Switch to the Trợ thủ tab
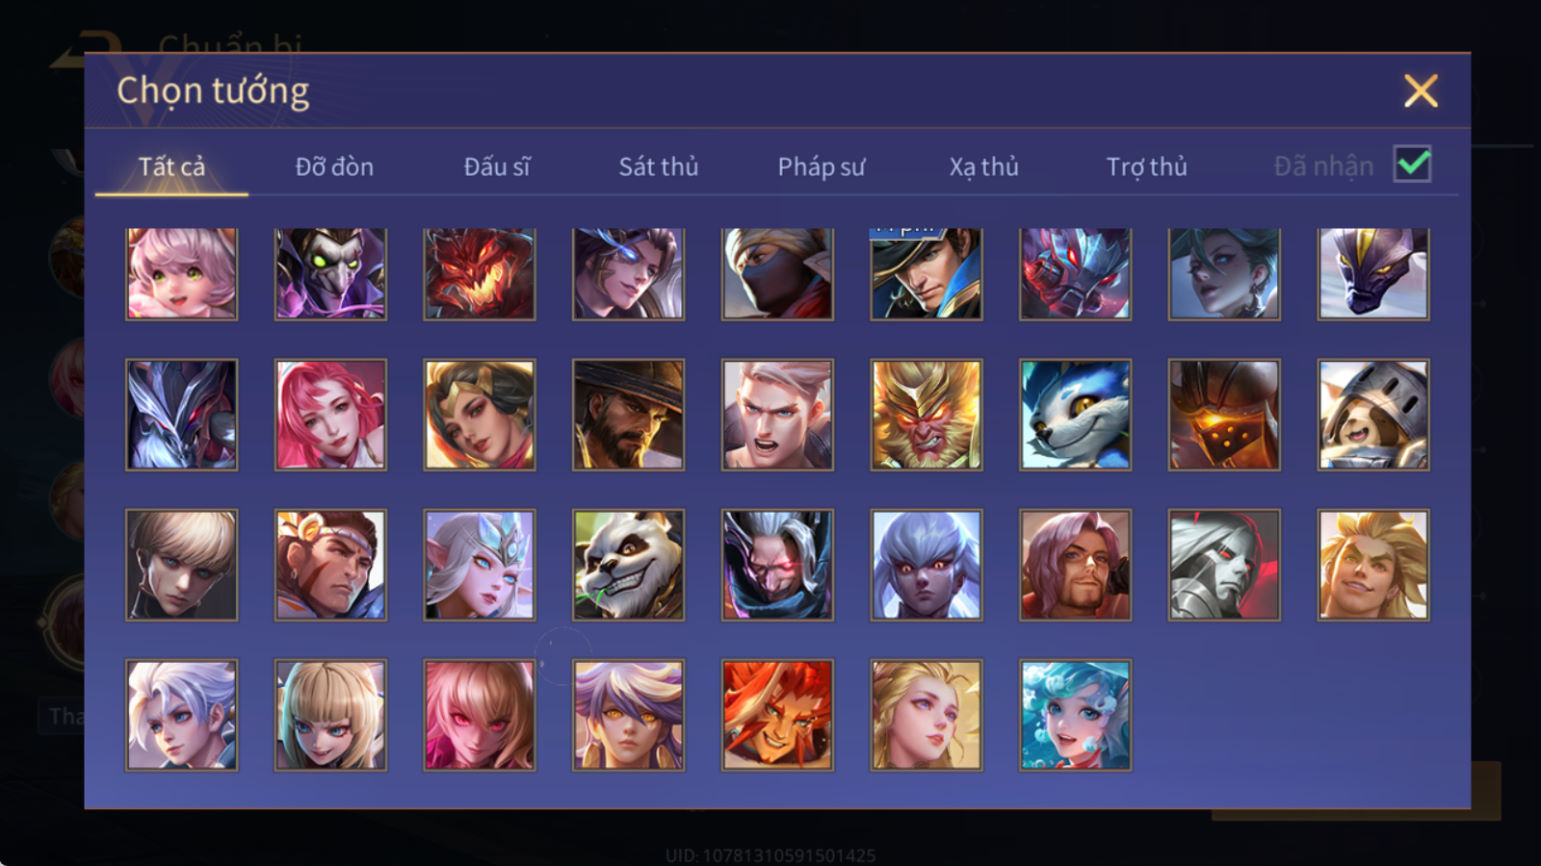Screen dimensions: 1541x866 click(1146, 166)
